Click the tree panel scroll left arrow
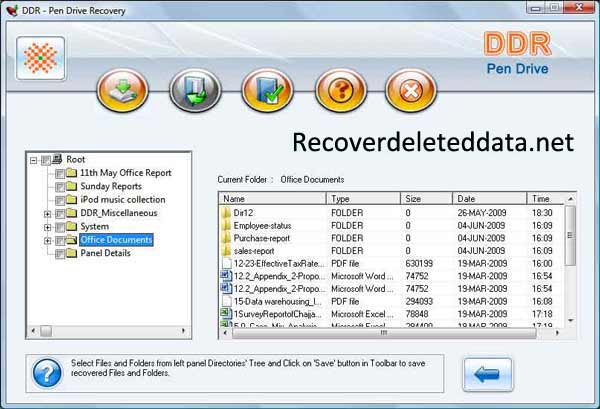Screen dimensions: 600x409 [x=34, y=331]
